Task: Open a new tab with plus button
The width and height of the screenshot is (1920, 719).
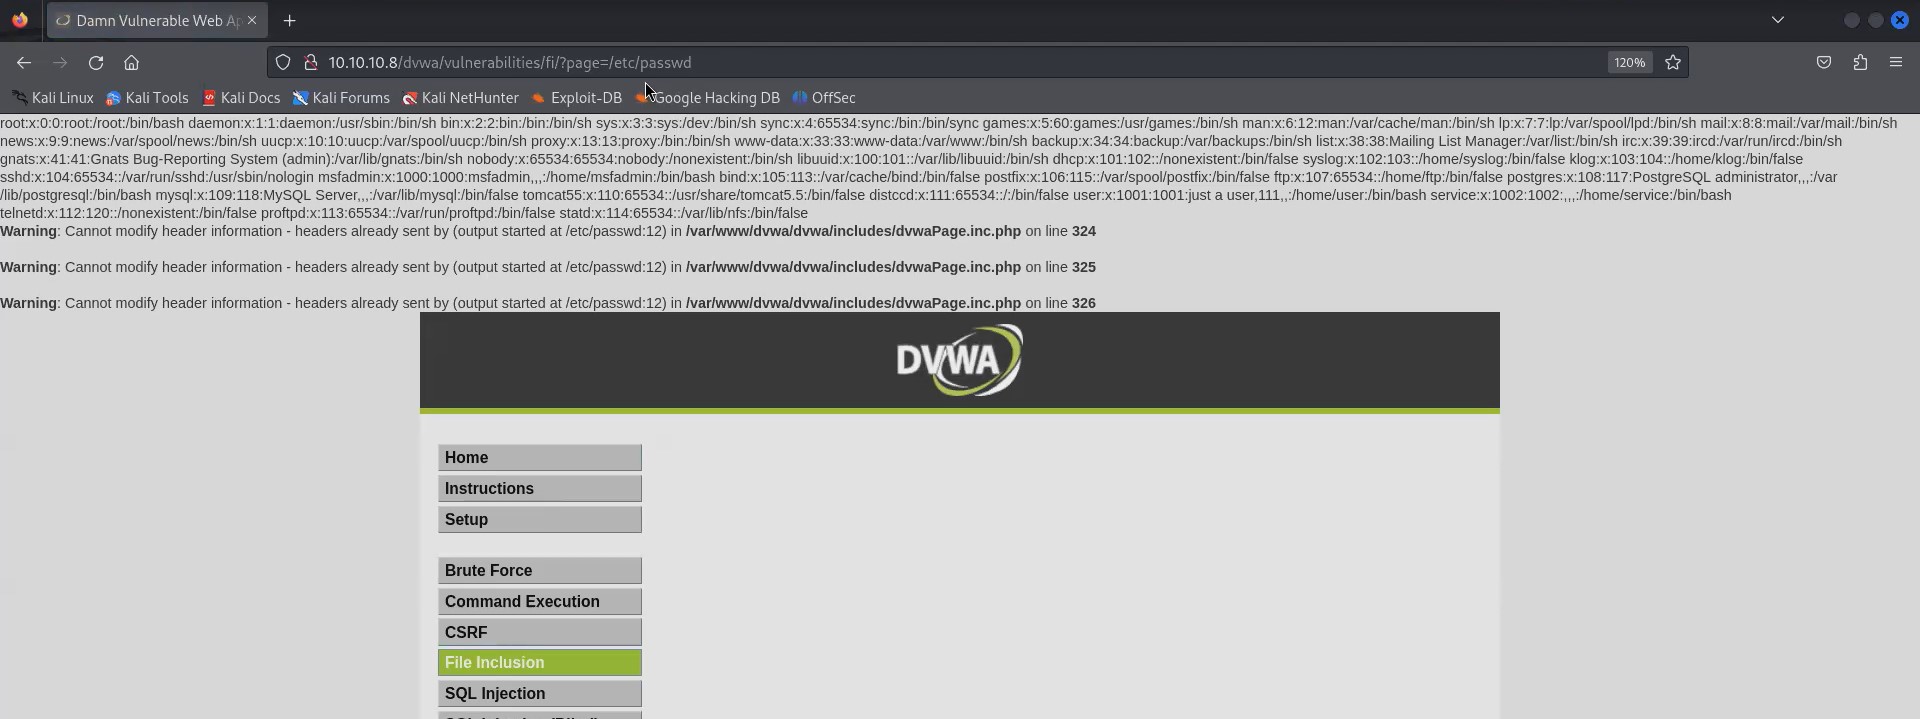Action: [x=289, y=20]
